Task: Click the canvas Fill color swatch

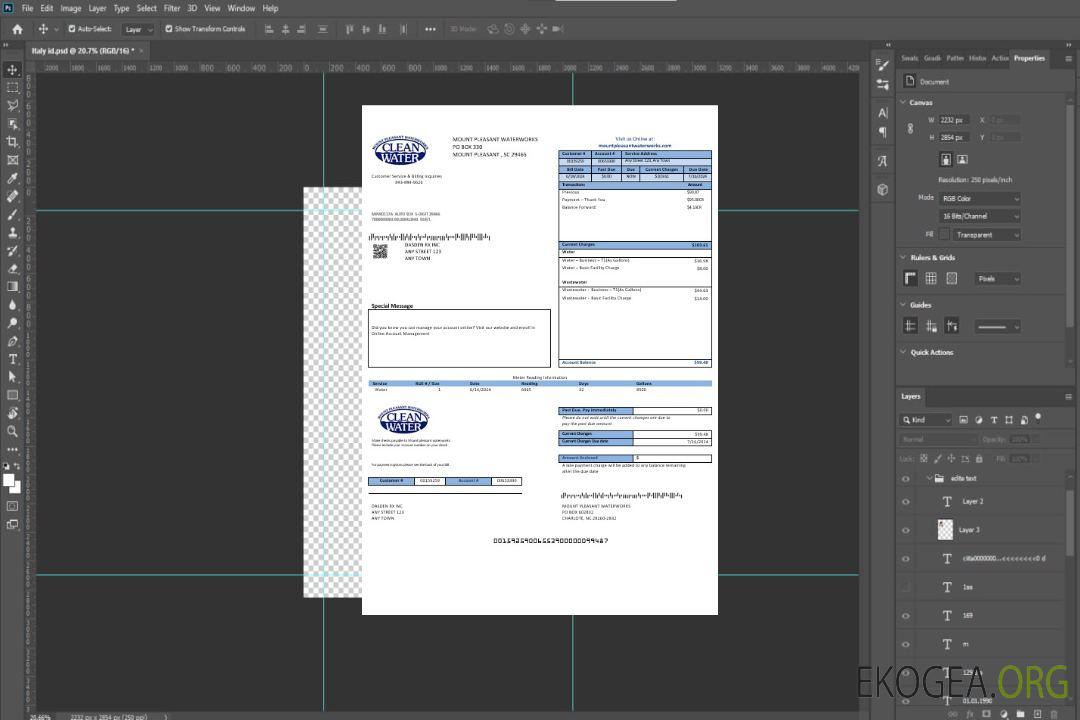Action: 944,235
